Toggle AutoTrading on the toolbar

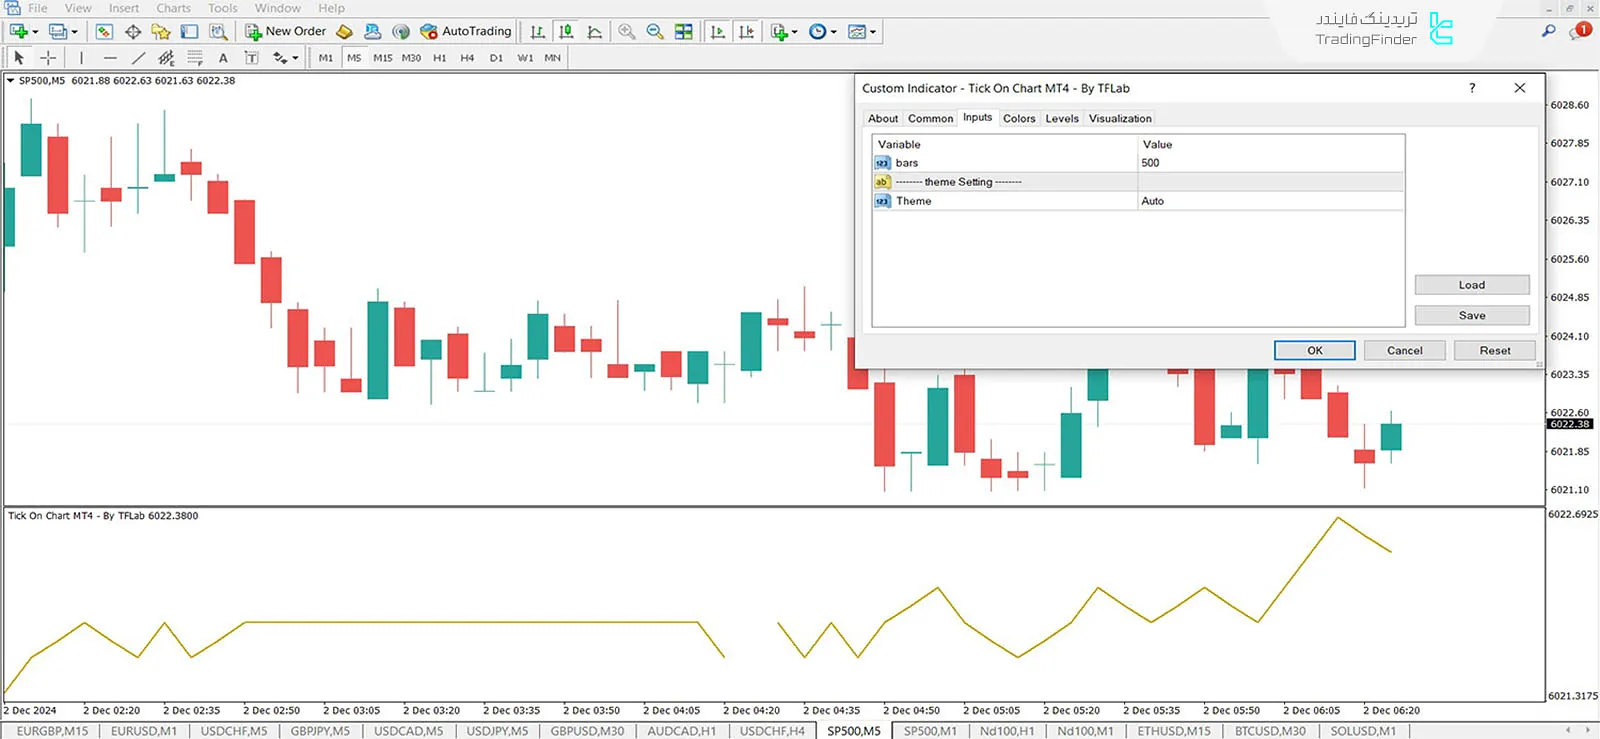tap(466, 32)
